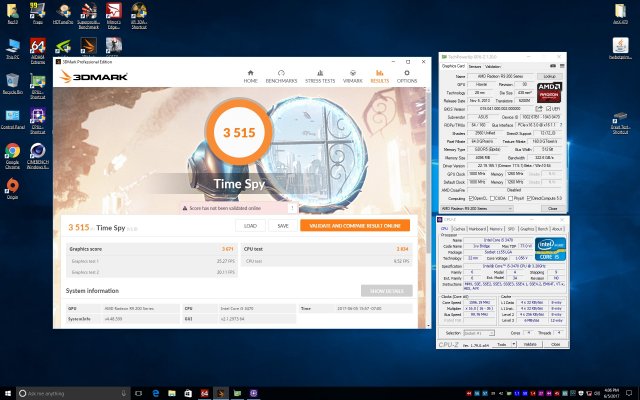Open the Control Panel desktop icon

(12, 119)
